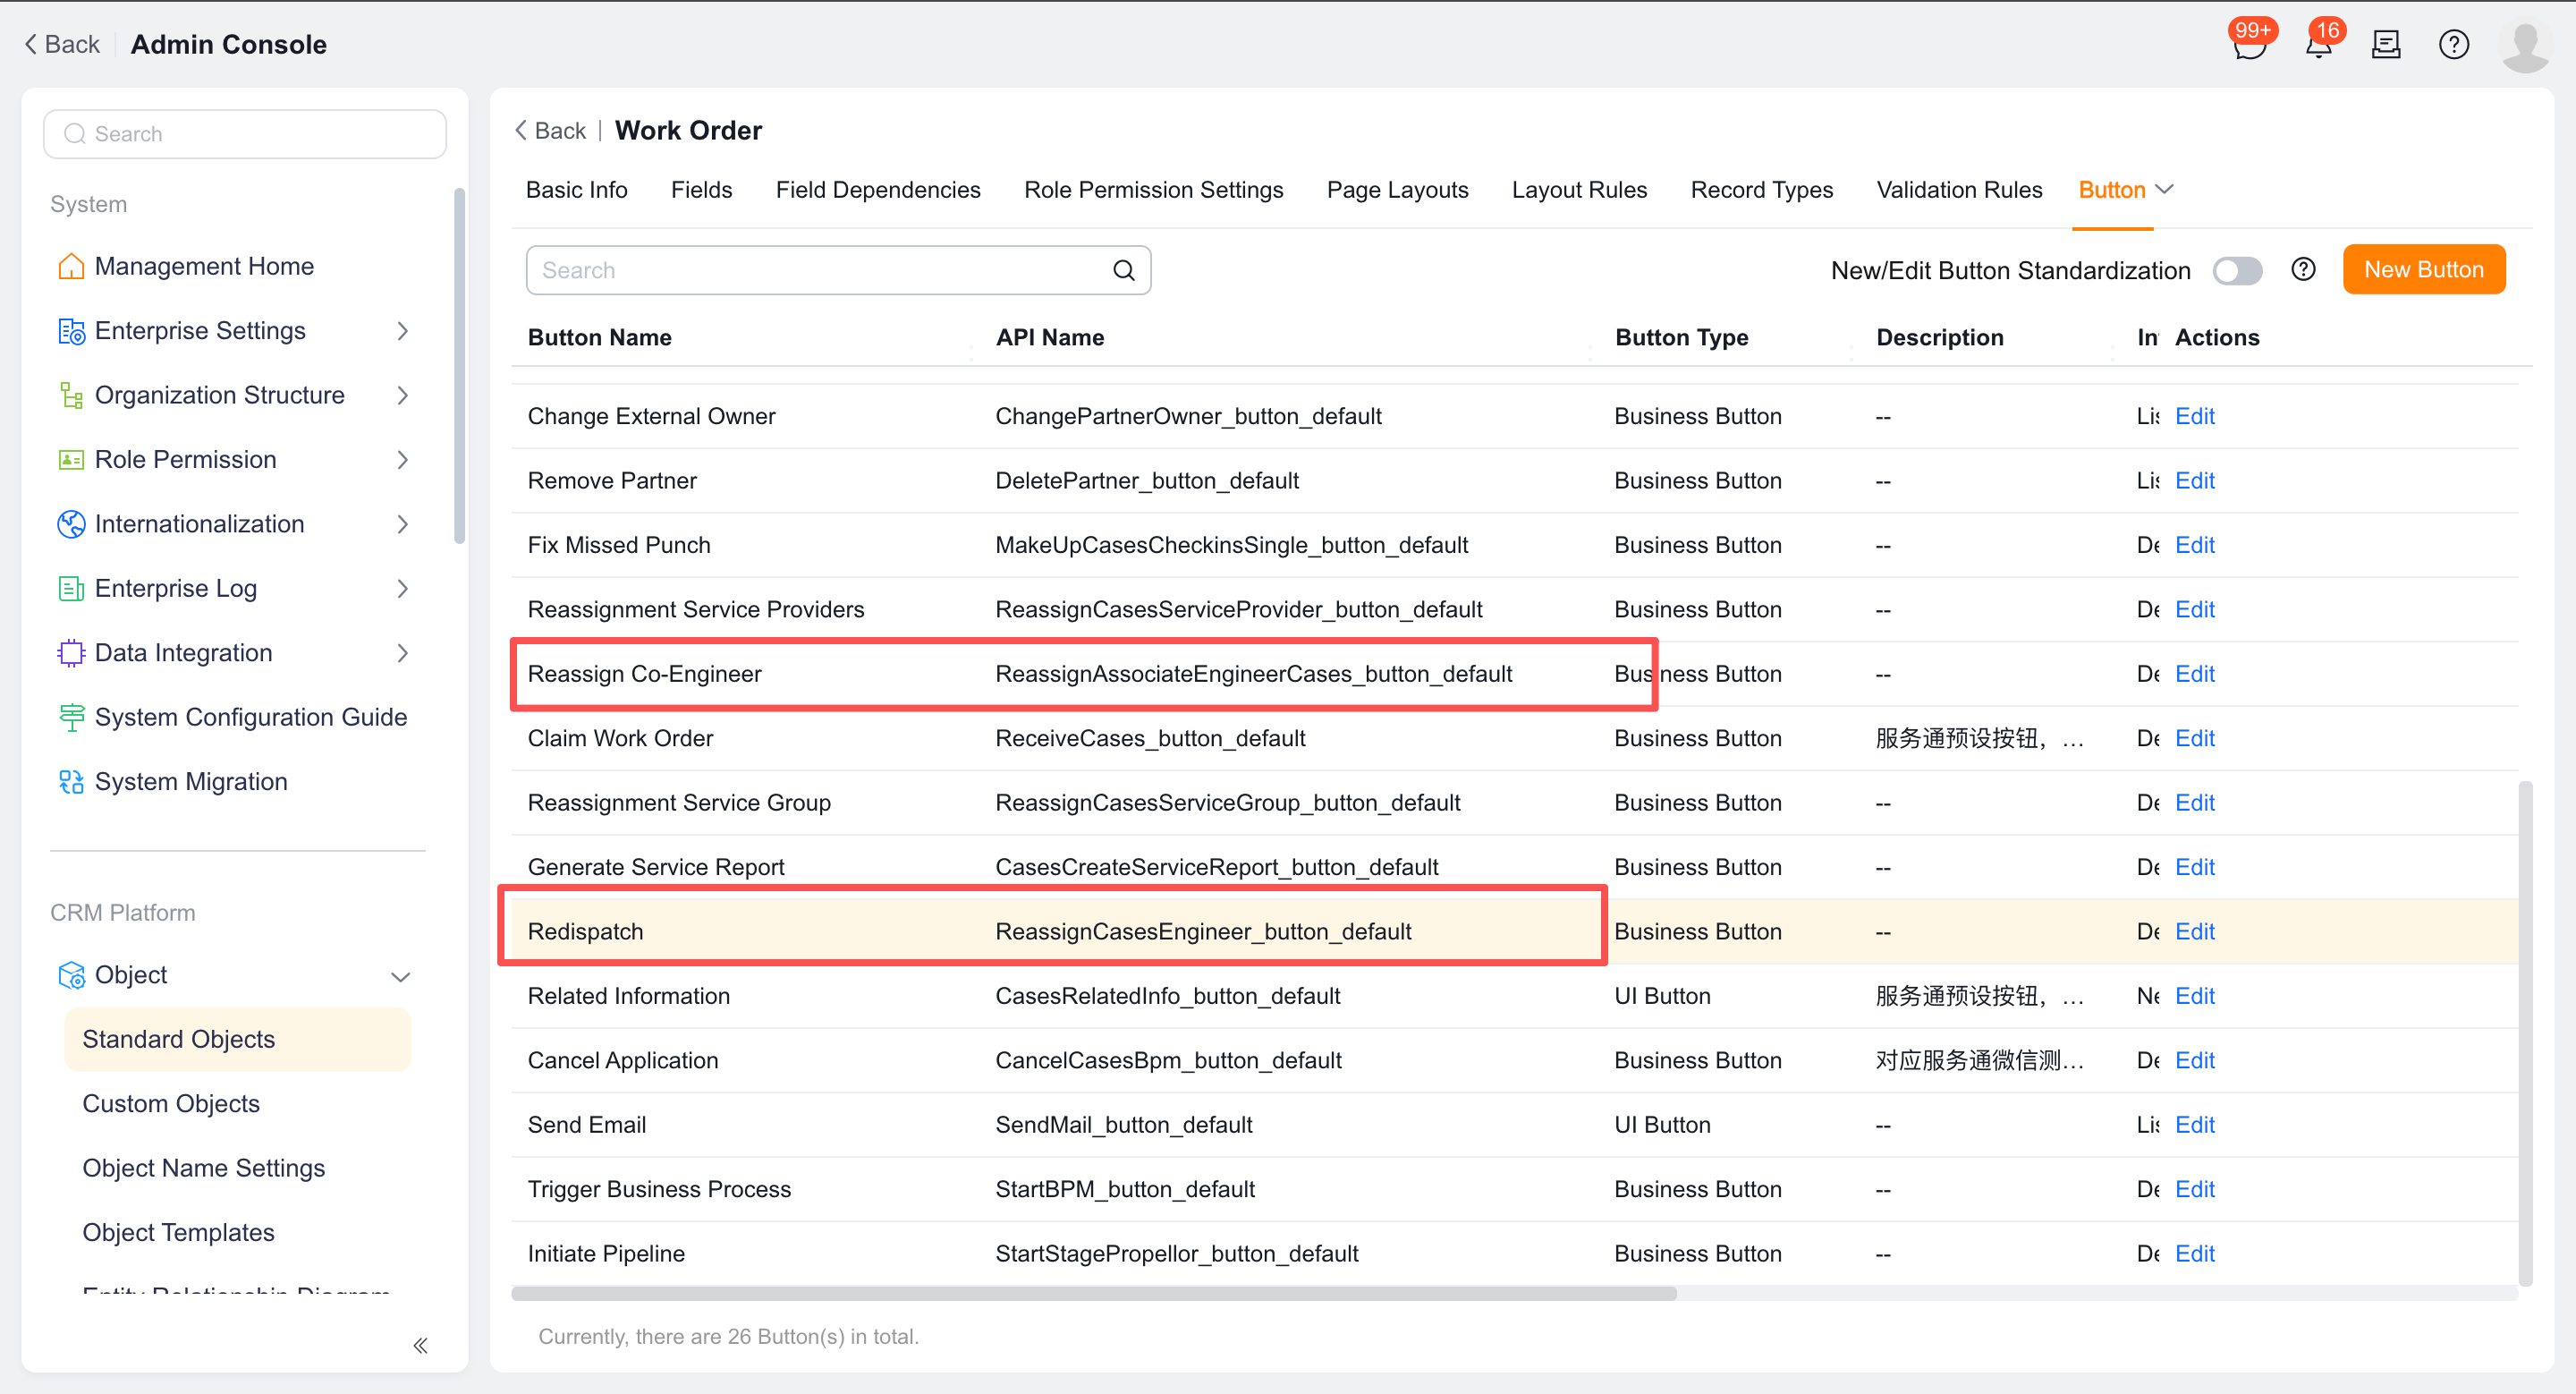
Task: Click the Admin Console top Back arrow
Action: [x=31, y=44]
